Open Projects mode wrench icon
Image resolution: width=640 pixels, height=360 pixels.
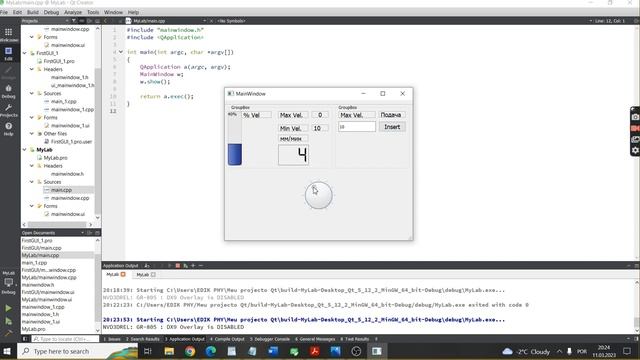[x=9, y=110]
